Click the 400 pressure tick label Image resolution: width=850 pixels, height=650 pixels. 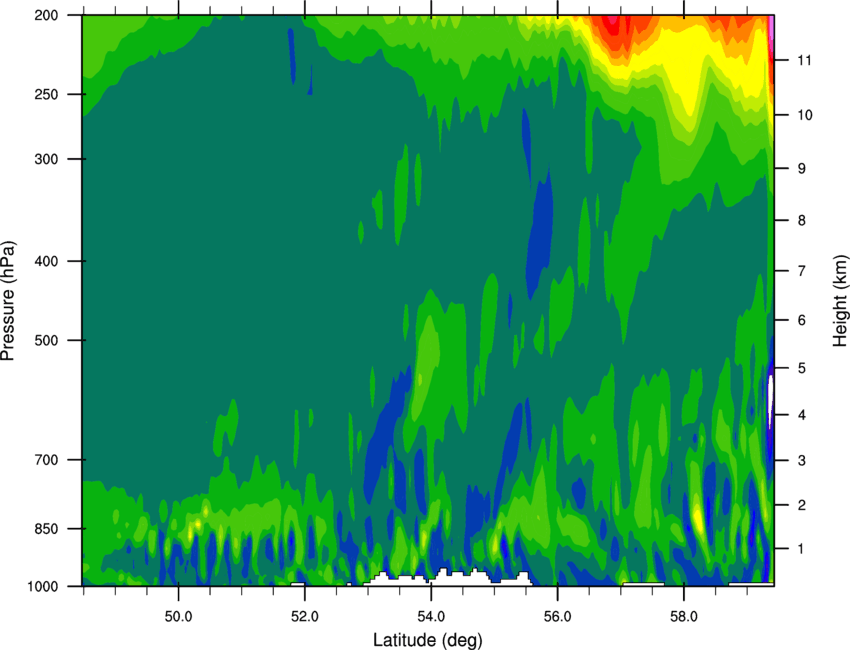(x=46, y=261)
